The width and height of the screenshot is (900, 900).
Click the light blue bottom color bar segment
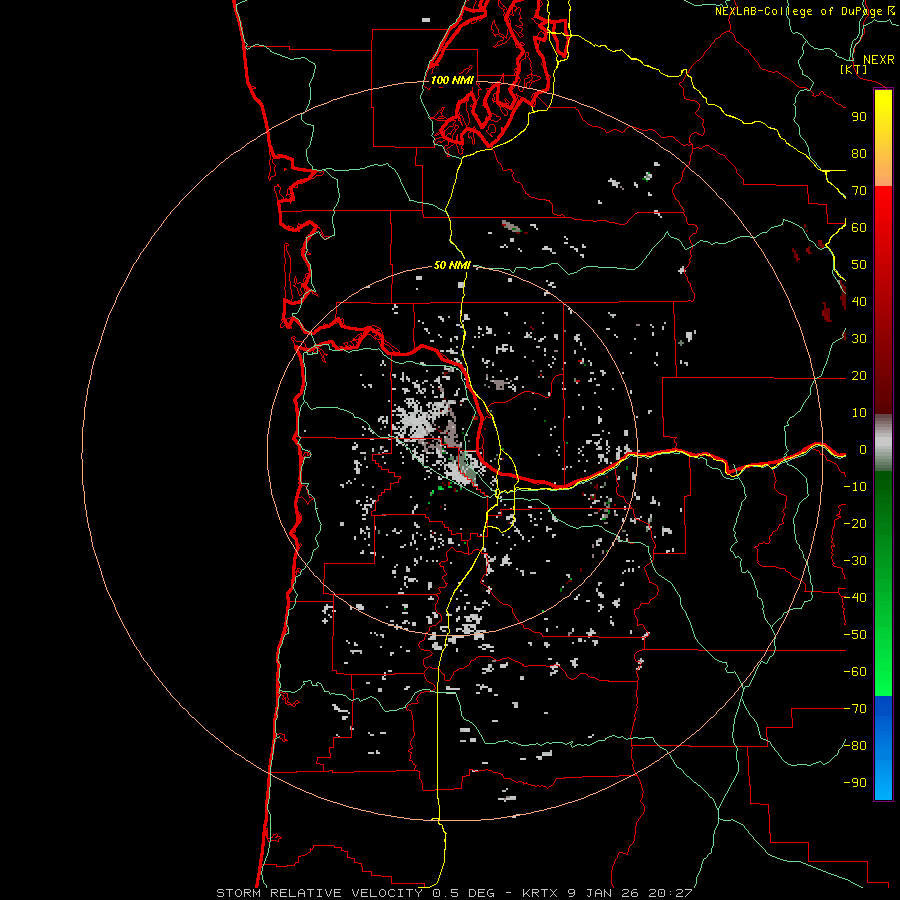[x=883, y=778]
